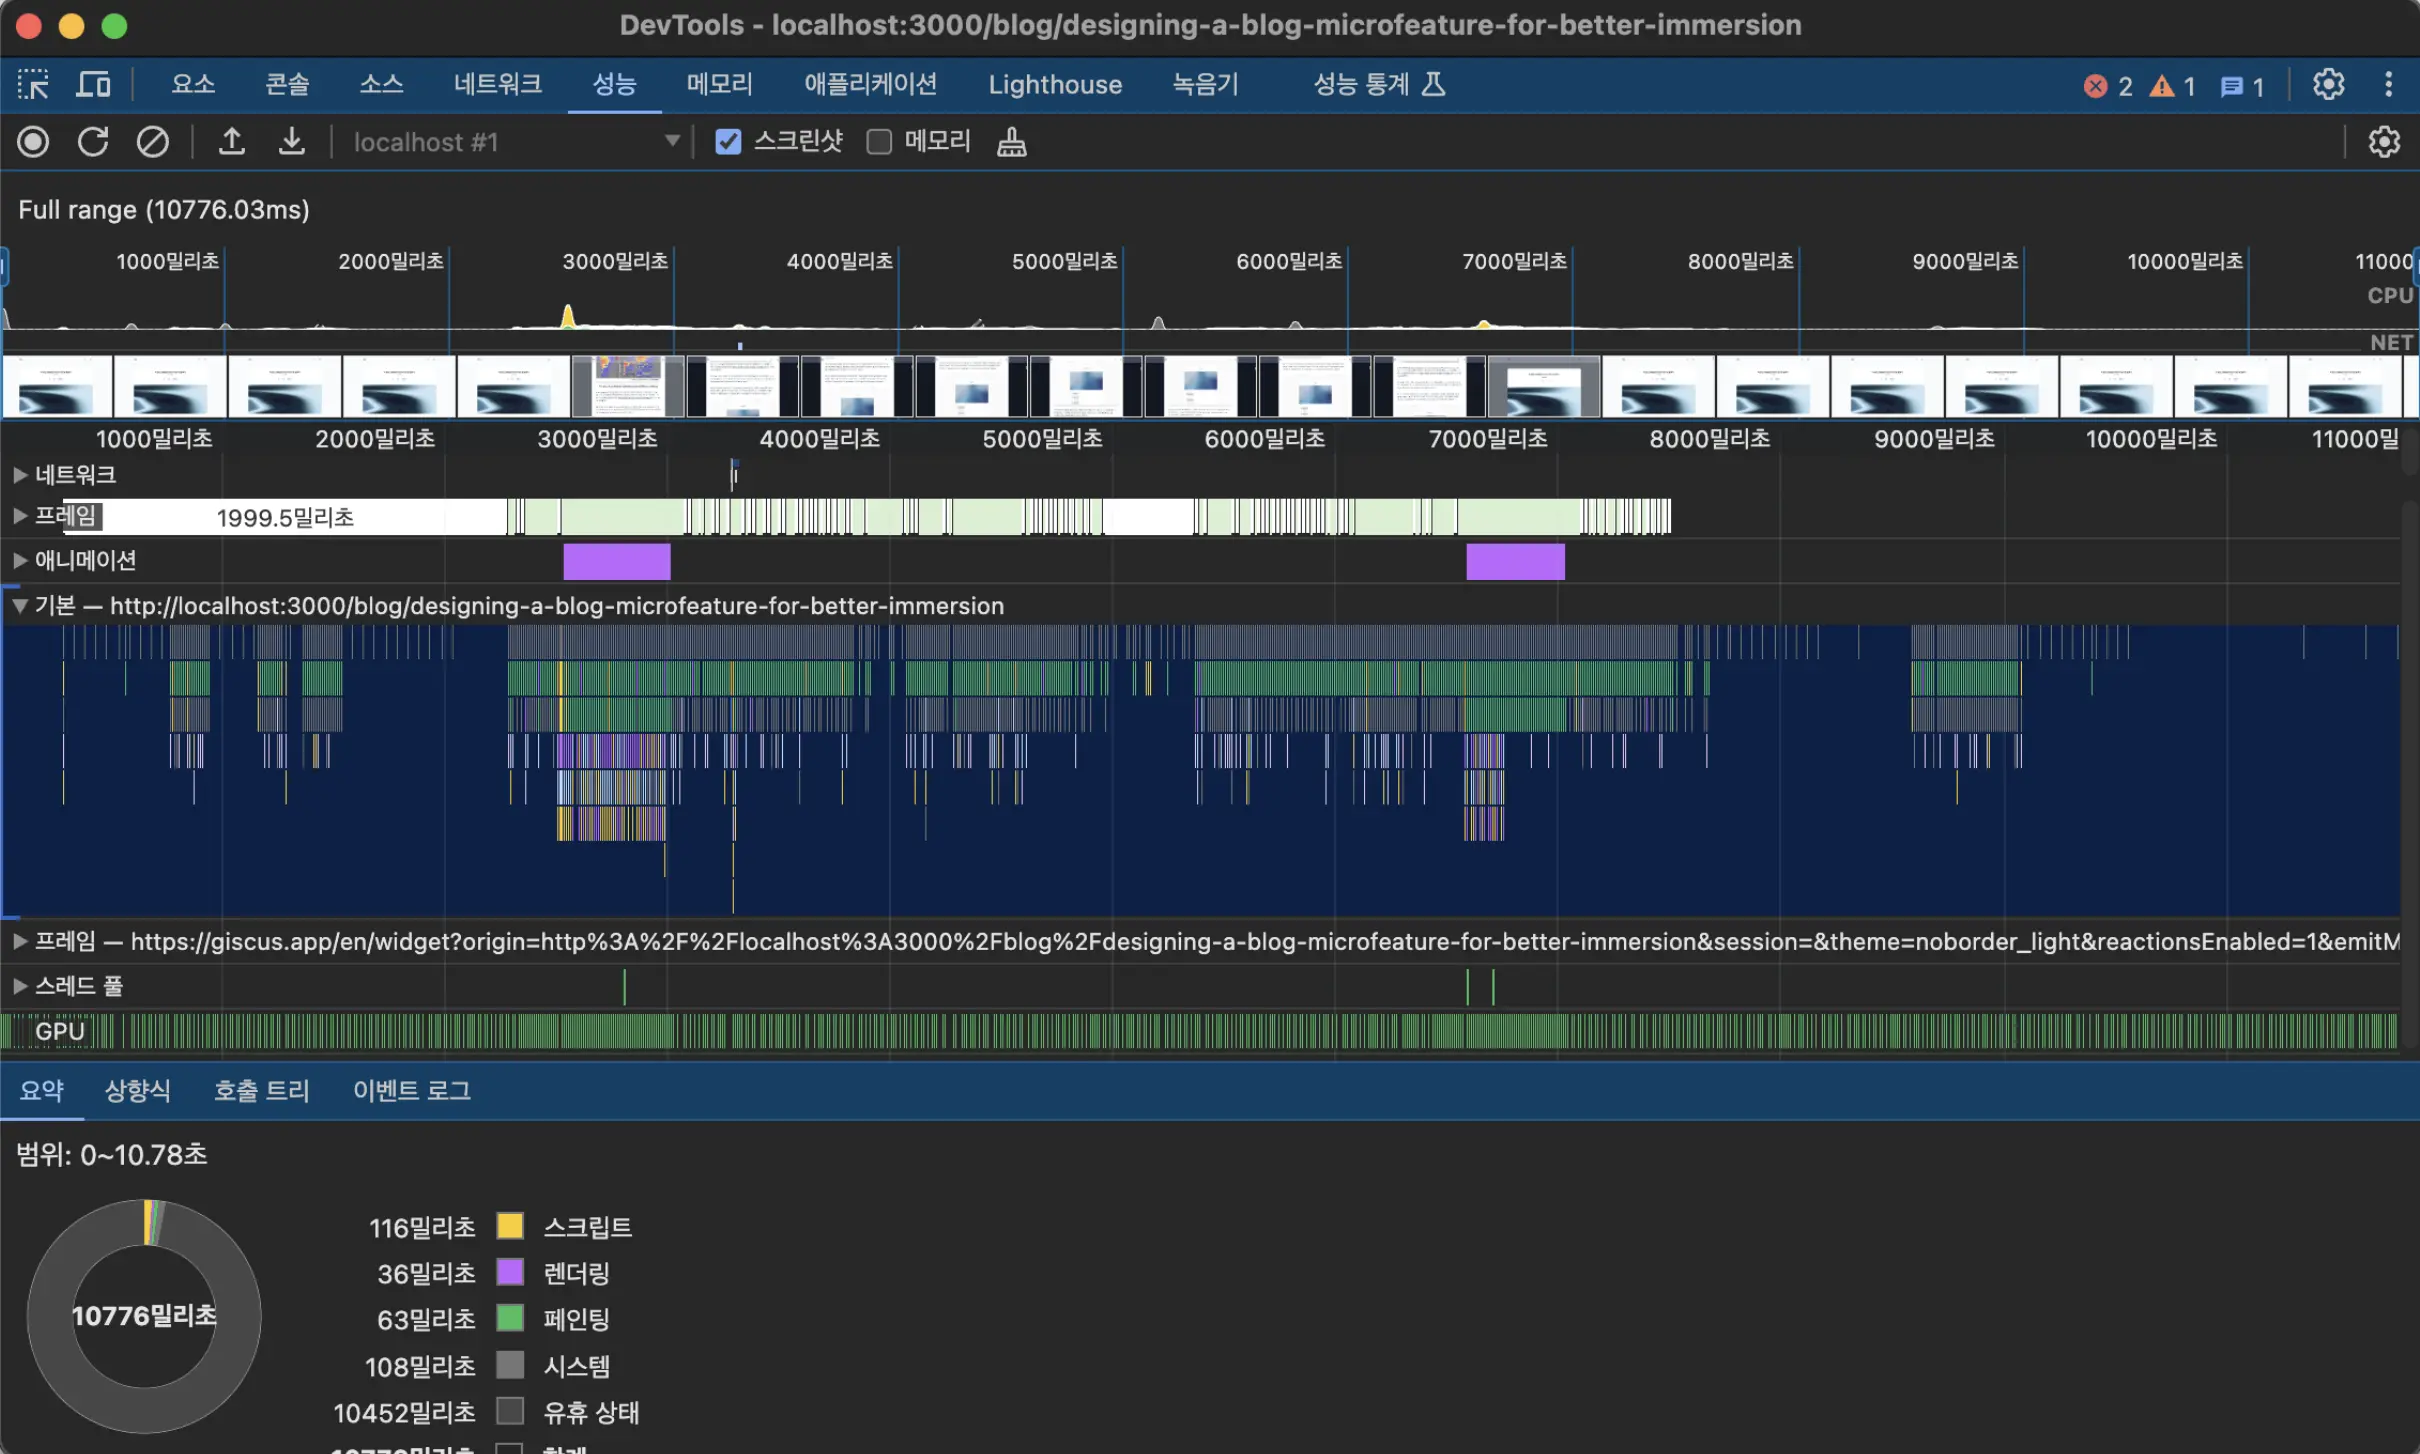Save the profile with download icon
This screenshot has width=2420, height=1454.
pyautogui.click(x=291, y=141)
